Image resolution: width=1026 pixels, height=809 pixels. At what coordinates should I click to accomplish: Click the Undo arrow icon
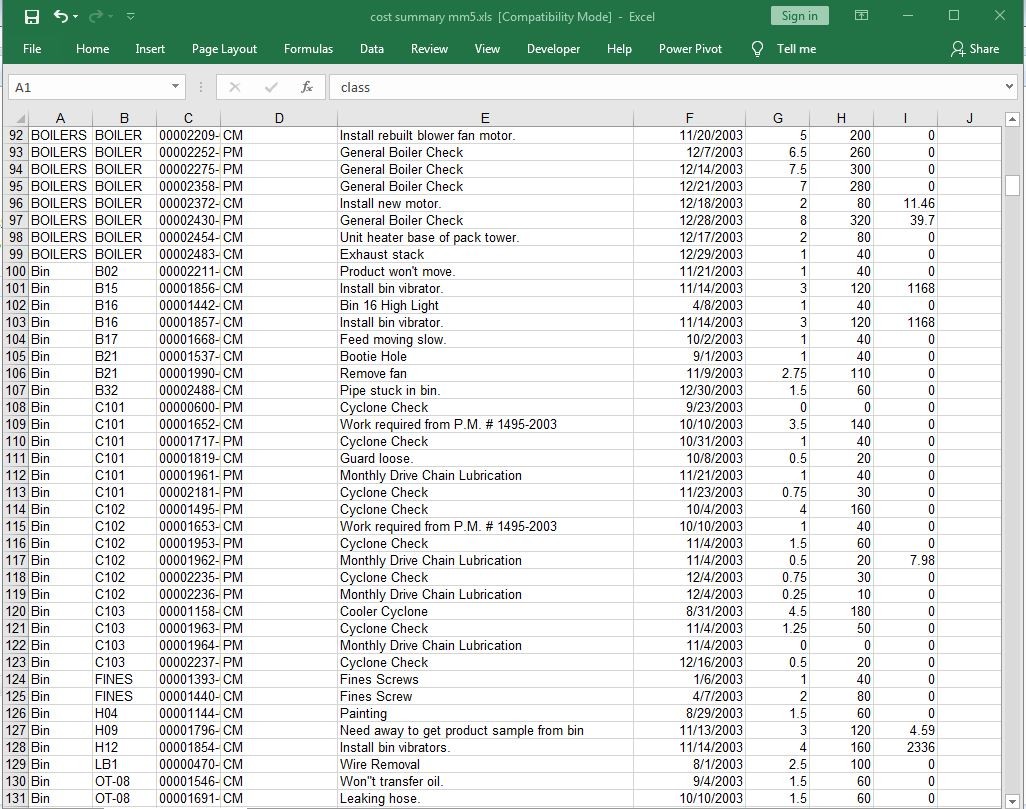point(62,16)
